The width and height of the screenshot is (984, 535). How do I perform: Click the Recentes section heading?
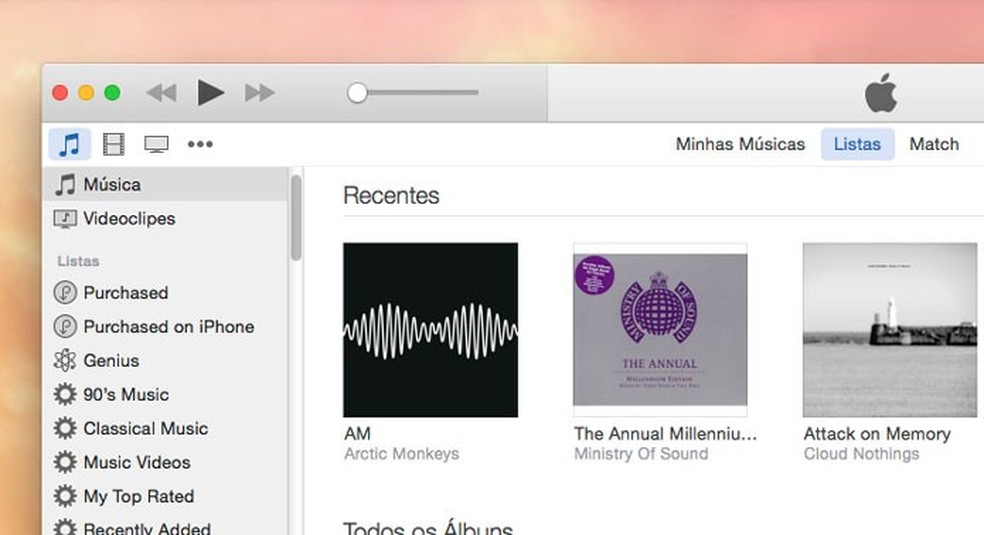391,196
